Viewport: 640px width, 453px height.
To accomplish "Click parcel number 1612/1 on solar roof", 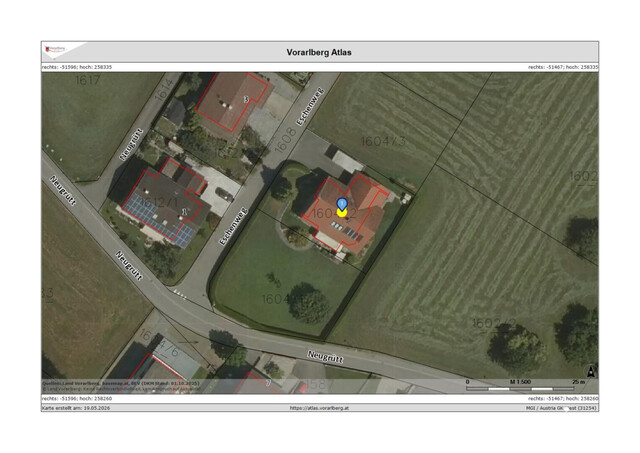I will [158, 202].
